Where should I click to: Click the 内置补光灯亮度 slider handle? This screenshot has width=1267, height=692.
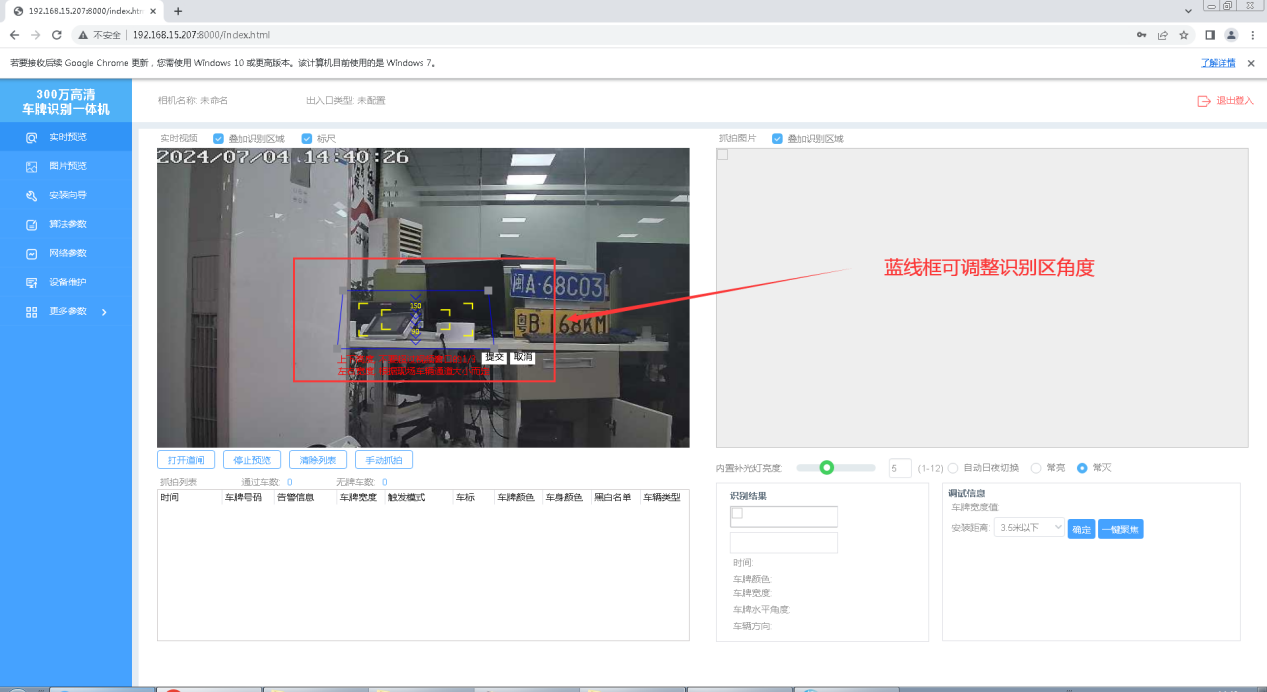coord(826,467)
